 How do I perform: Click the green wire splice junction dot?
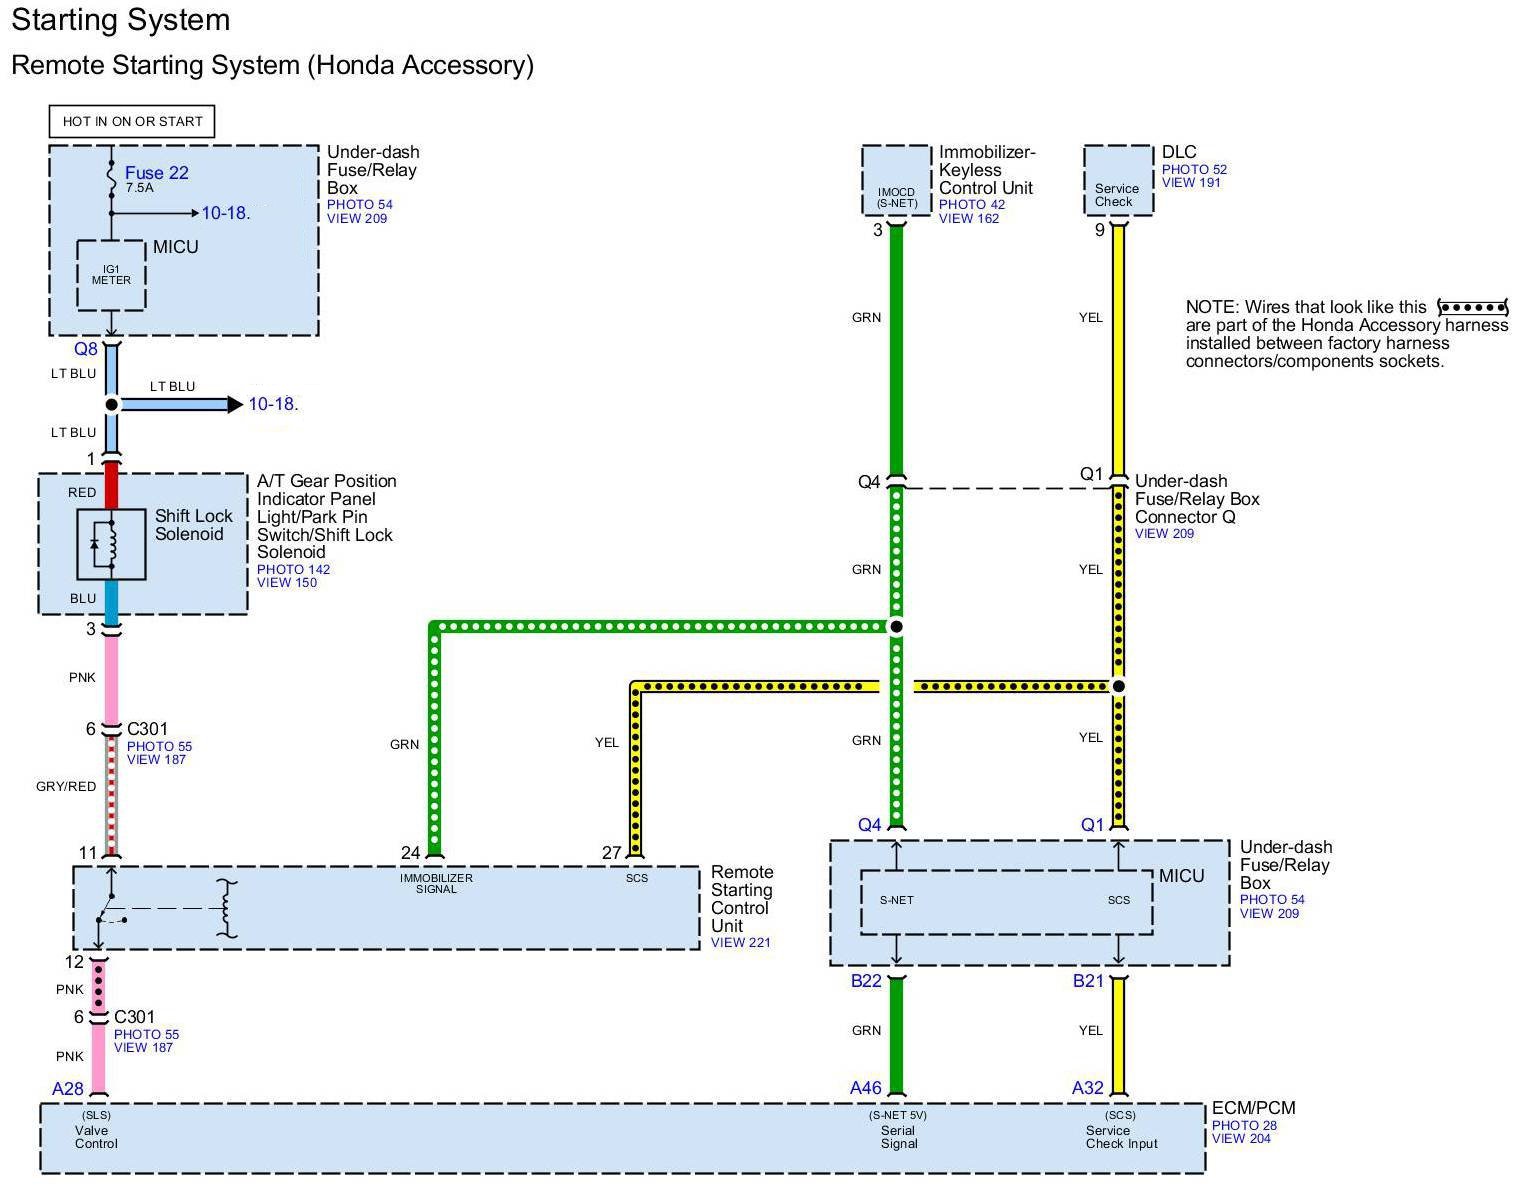click(x=897, y=627)
